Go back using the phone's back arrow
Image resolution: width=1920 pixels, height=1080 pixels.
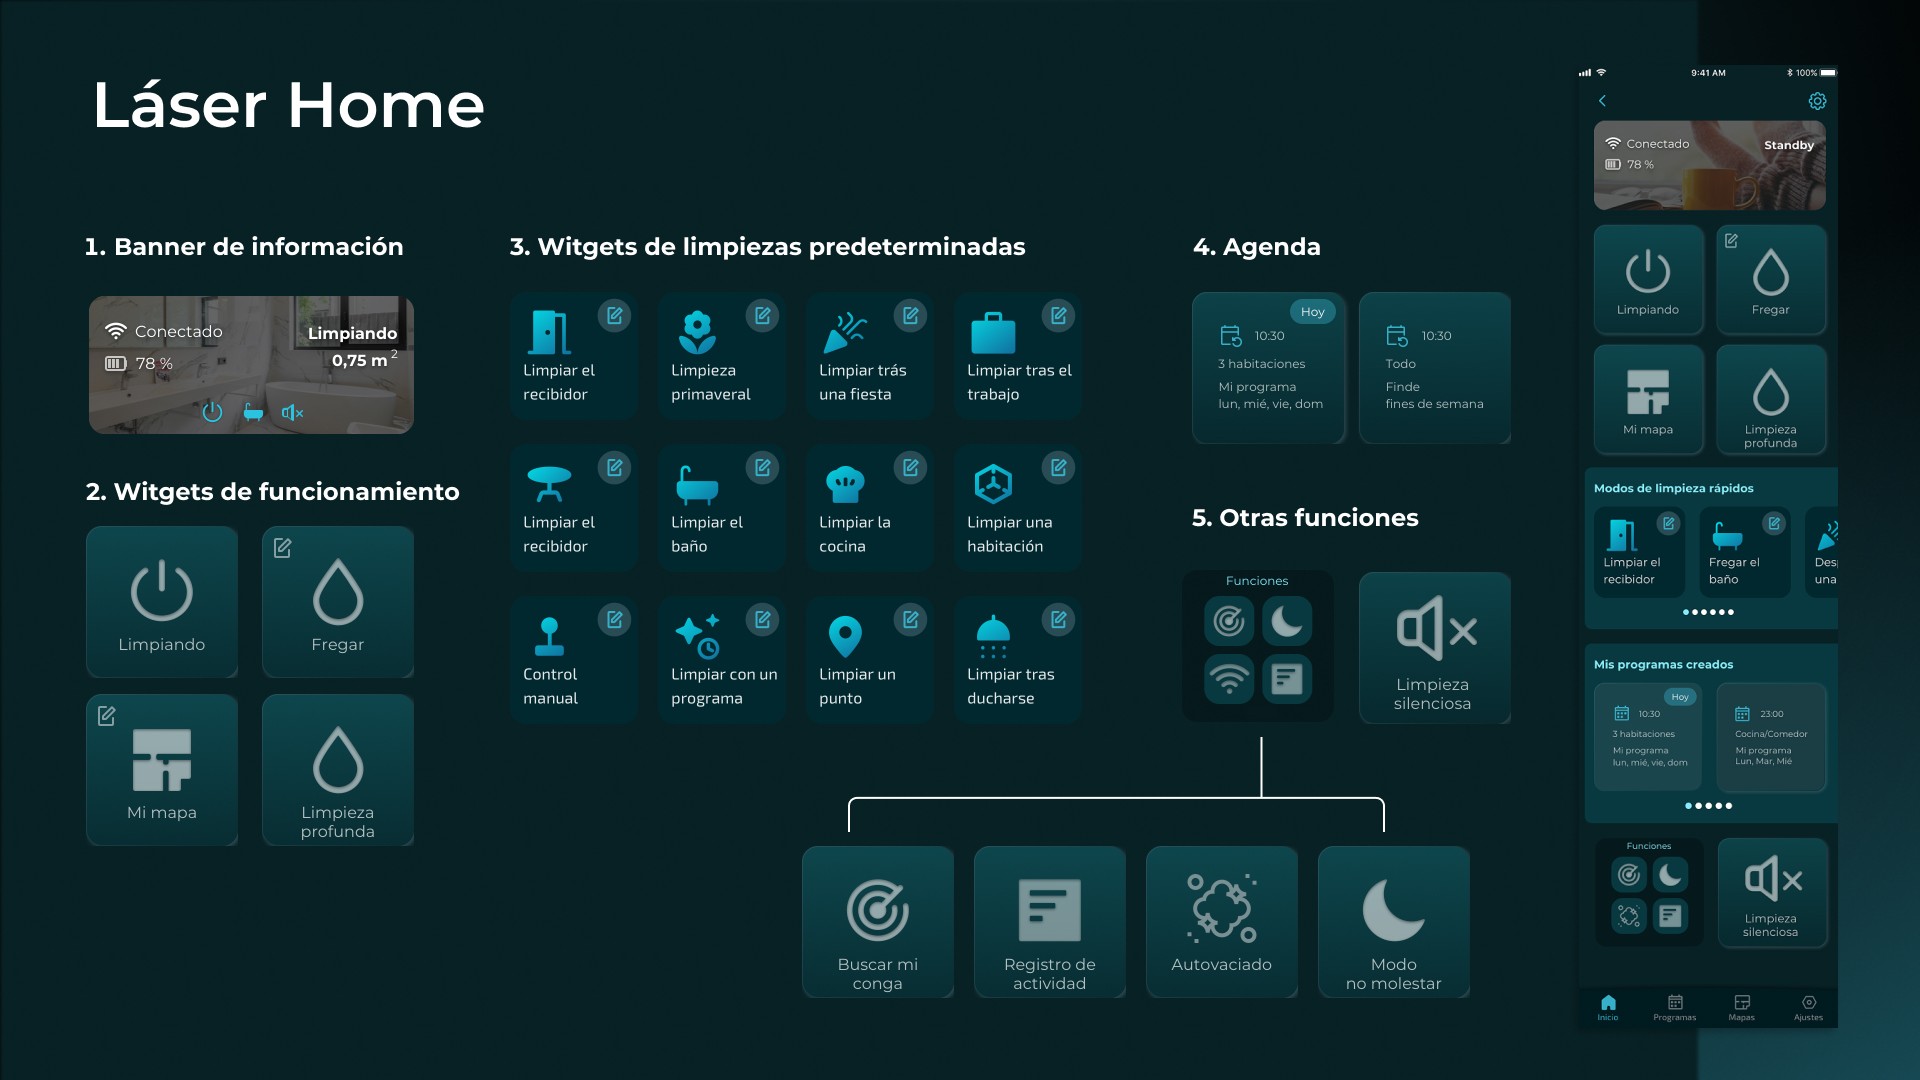tap(1602, 101)
